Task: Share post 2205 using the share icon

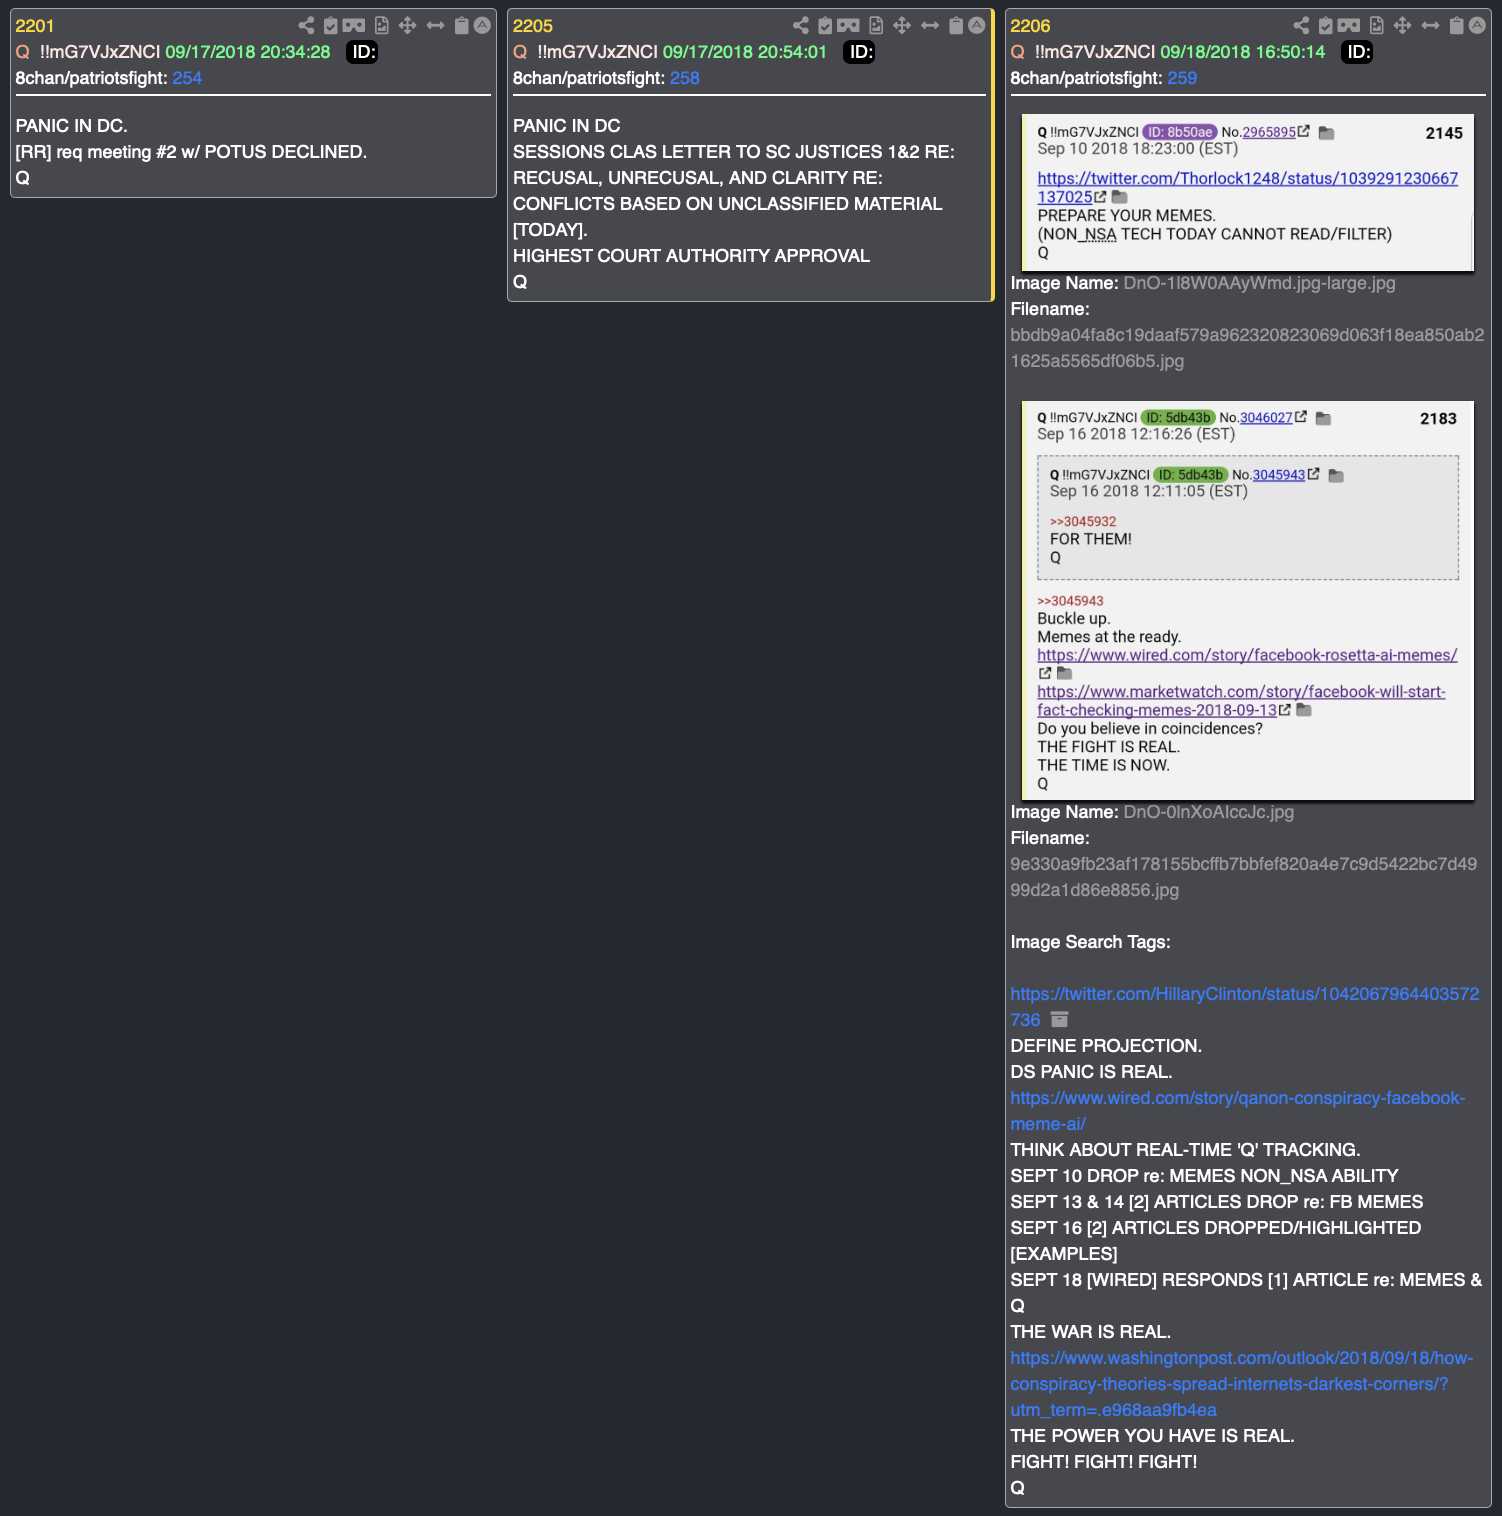Action: (x=801, y=25)
